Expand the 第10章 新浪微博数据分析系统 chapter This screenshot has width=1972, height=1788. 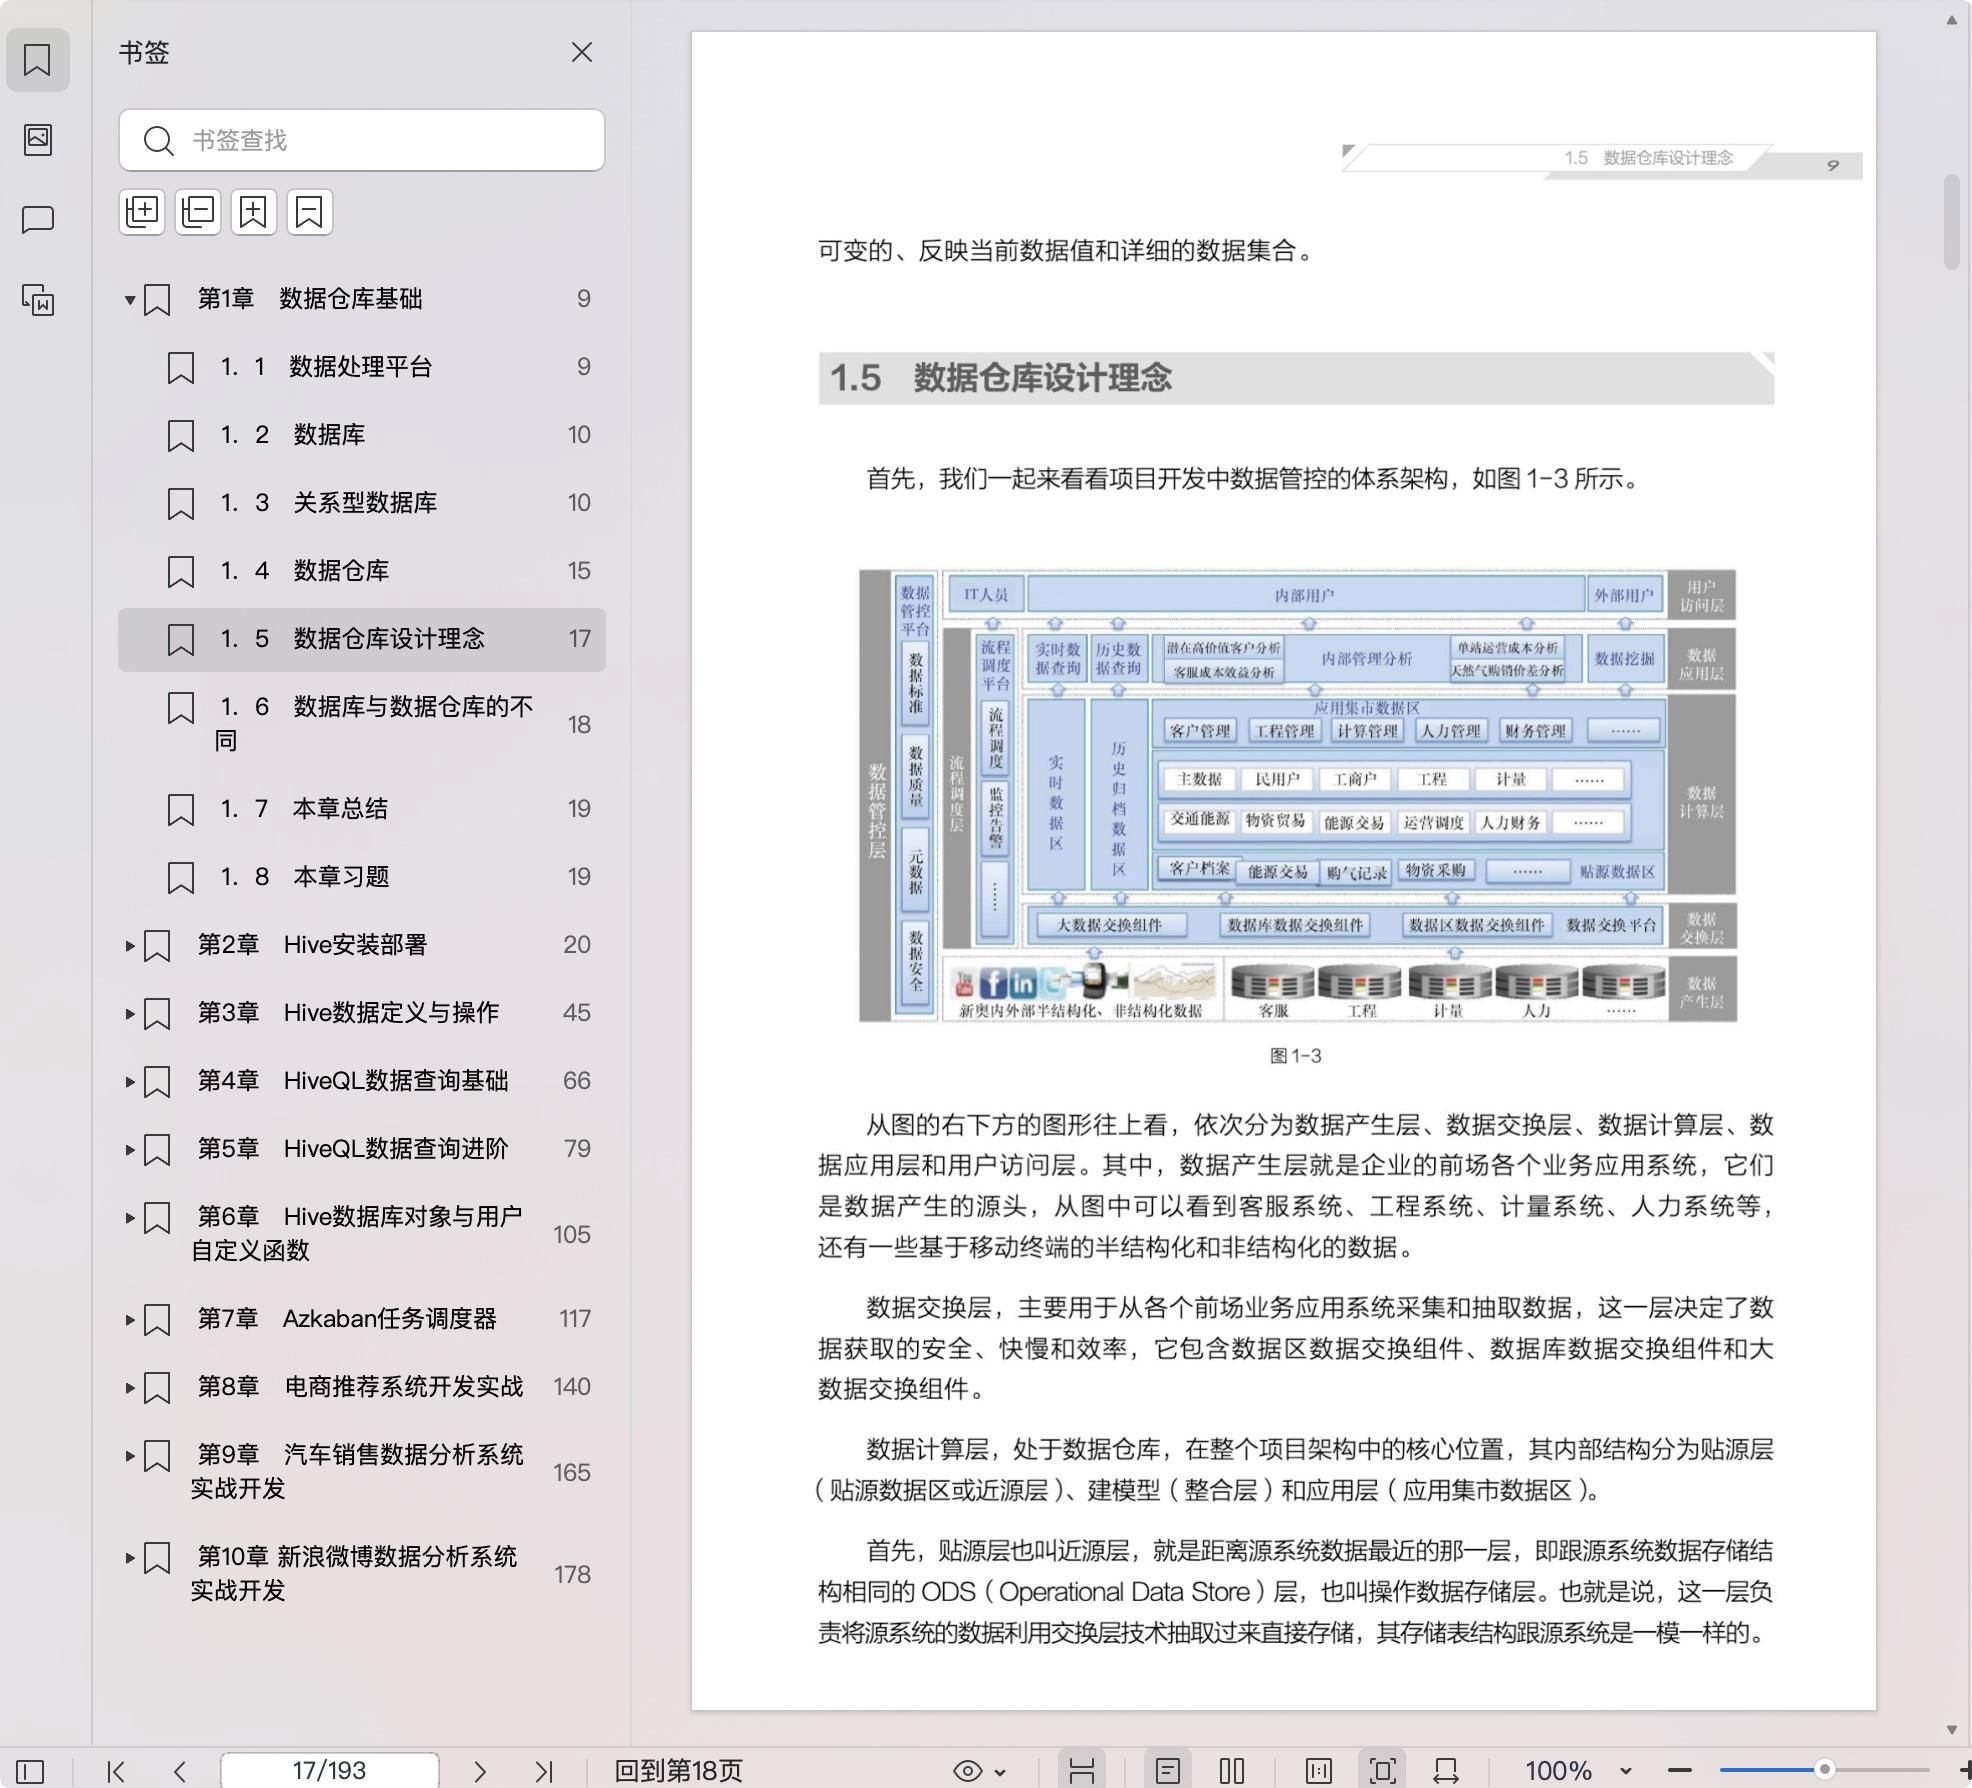point(130,1557)
